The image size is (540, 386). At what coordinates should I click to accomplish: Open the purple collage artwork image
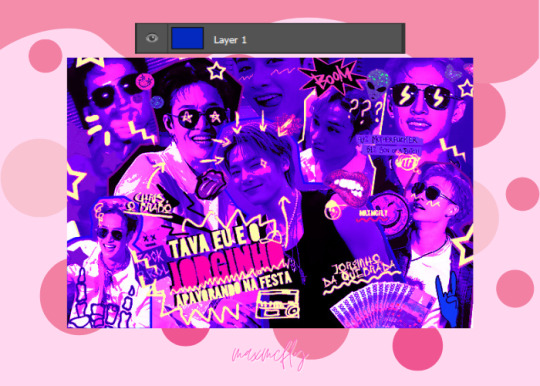click(270, 193)
